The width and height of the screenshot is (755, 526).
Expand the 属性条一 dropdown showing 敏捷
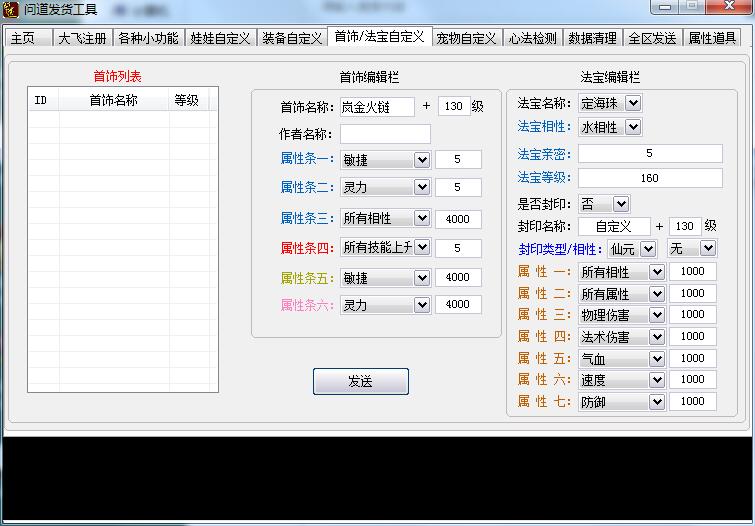(421, 160)
